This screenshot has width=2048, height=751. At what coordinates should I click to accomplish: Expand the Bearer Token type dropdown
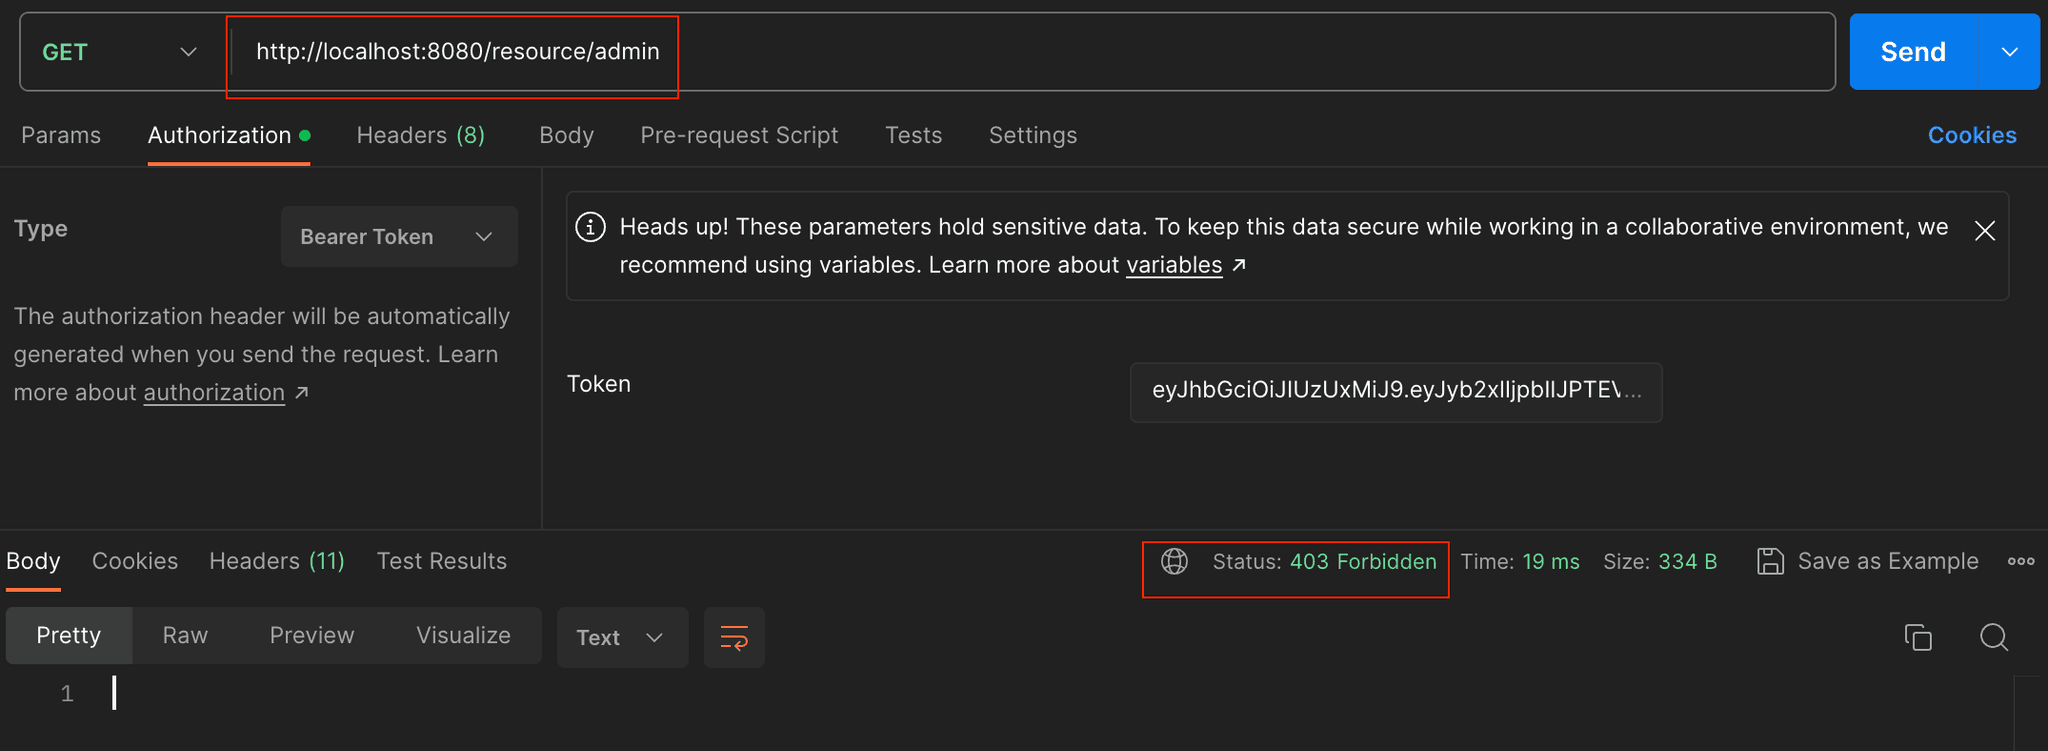pyautogui.click(x=398, y=237)
